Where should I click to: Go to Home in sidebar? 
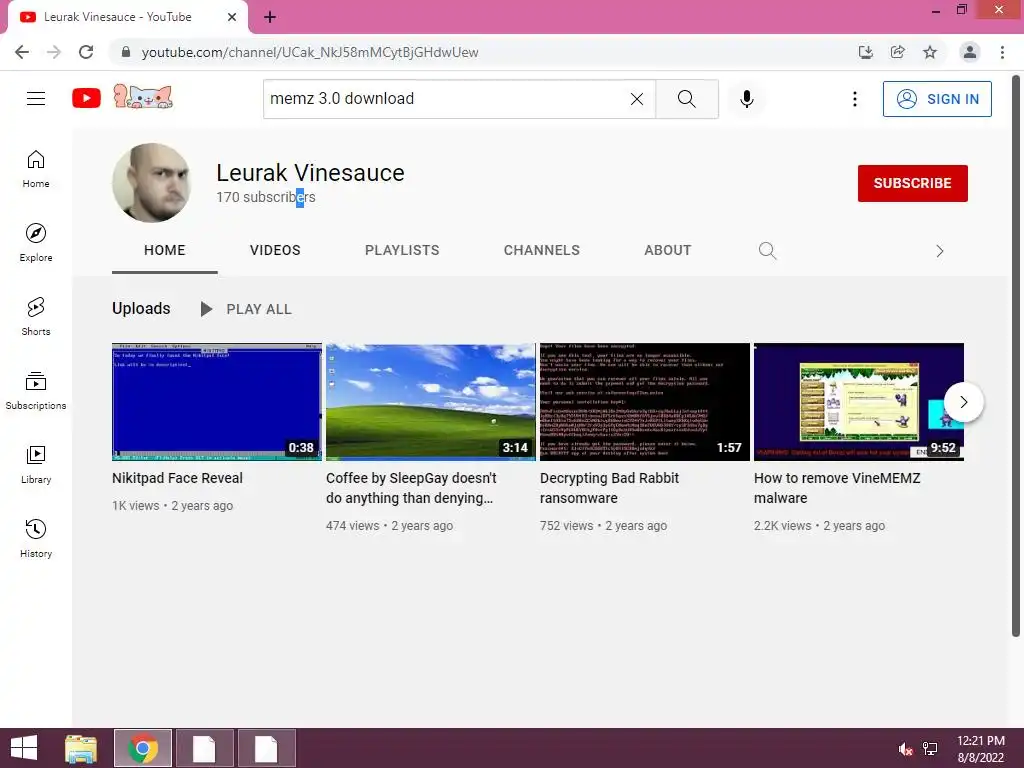pos(36,169)
